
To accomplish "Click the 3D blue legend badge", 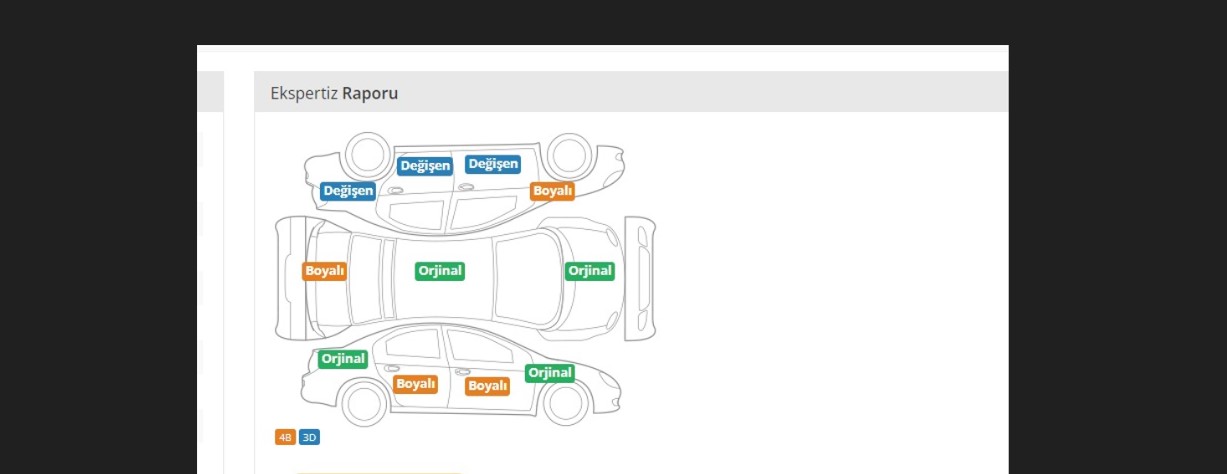I will (x=309, y=437).
